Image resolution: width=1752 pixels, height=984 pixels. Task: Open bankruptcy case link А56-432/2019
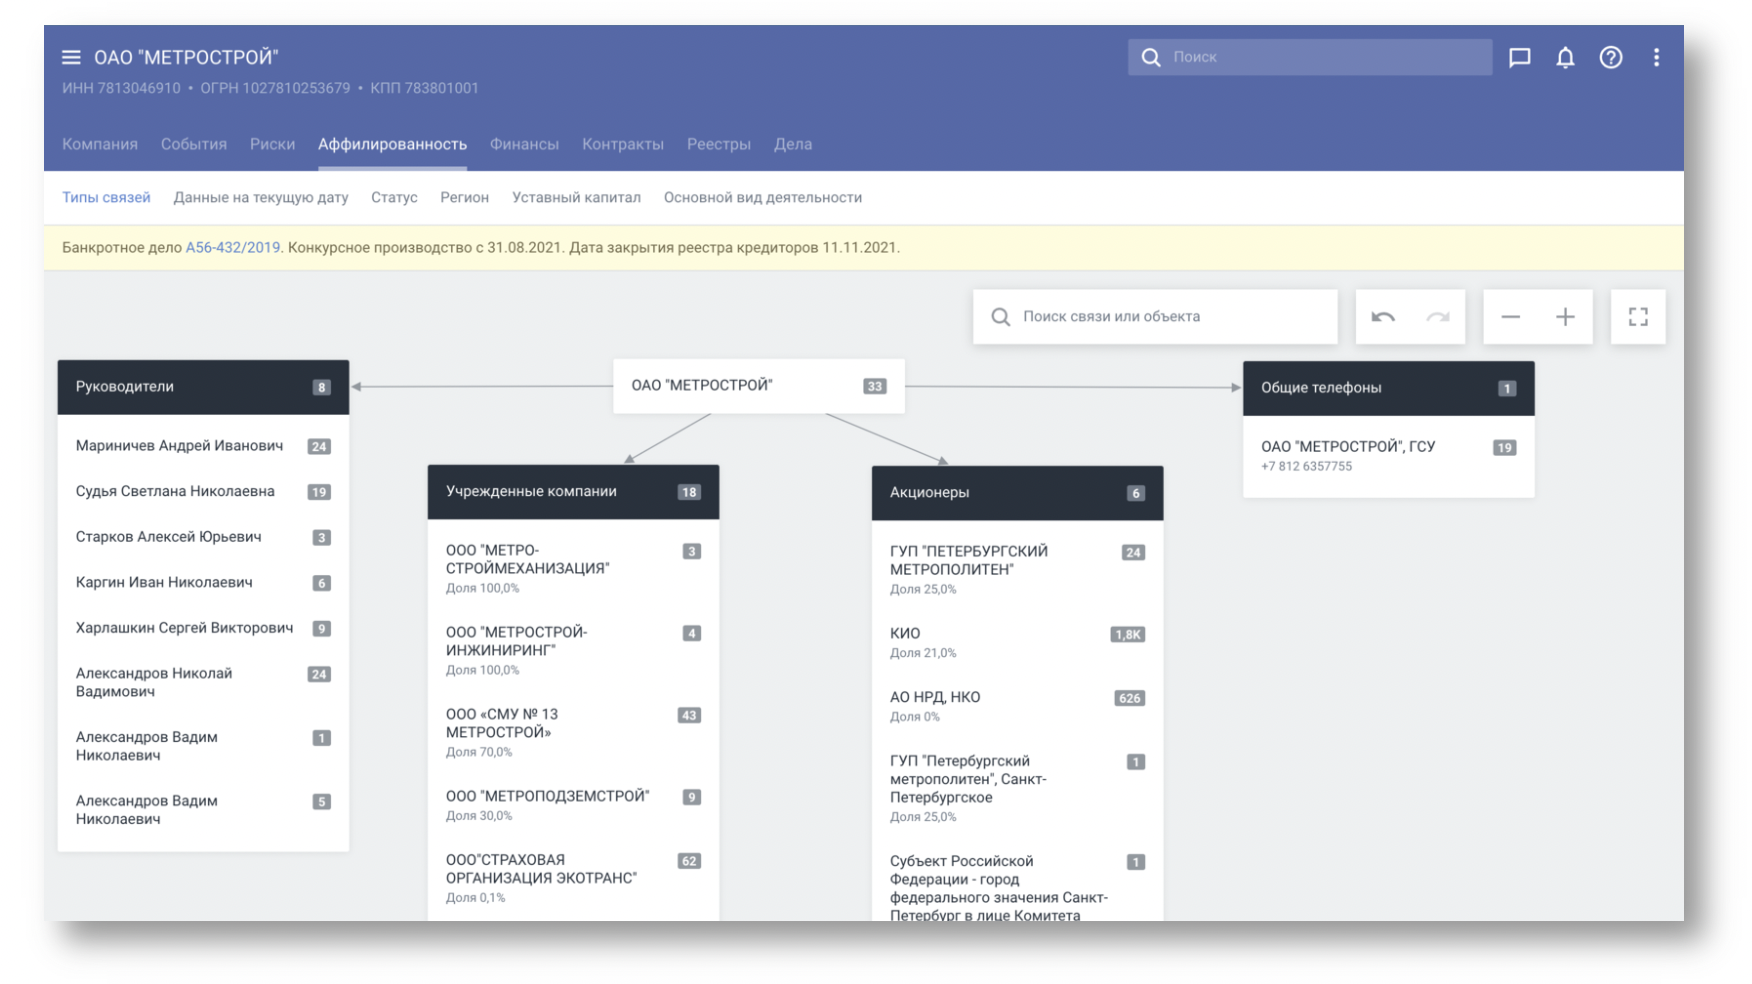[x=233, y=247]
